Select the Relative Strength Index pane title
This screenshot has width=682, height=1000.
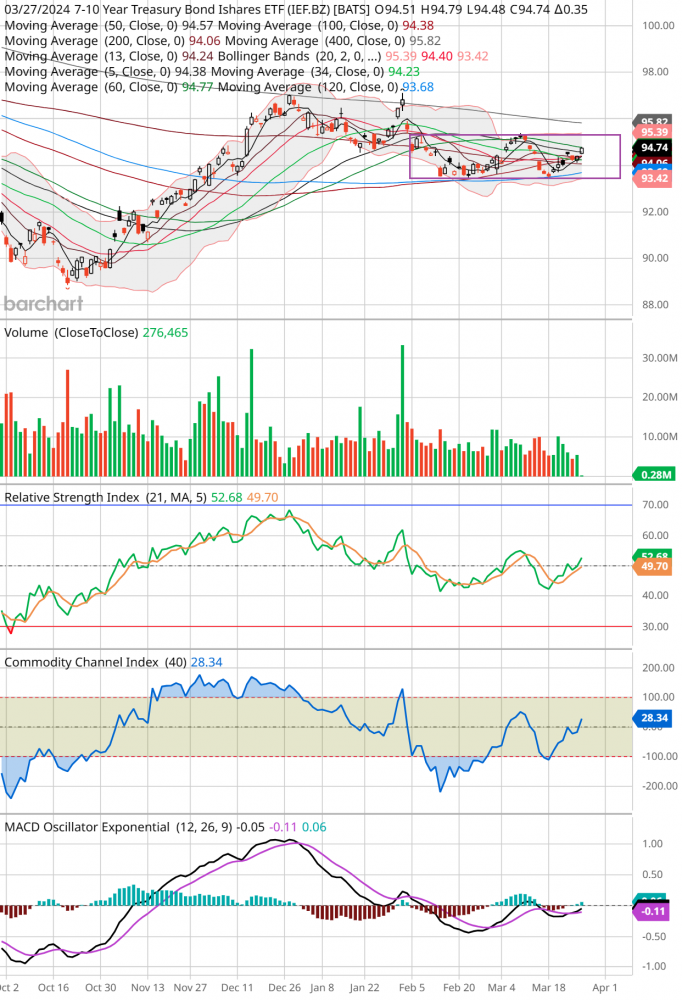80,496
